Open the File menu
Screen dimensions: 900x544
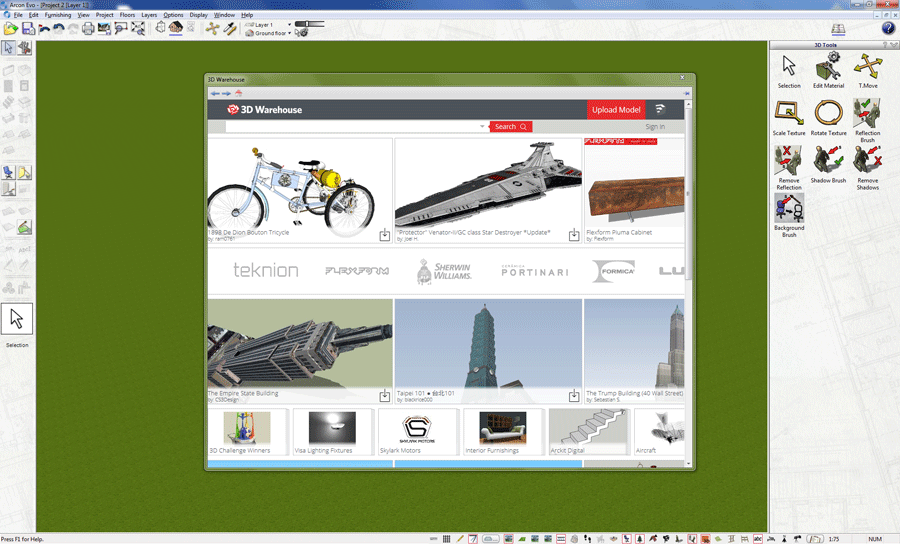pyautogui.click(x=18, y=15)
